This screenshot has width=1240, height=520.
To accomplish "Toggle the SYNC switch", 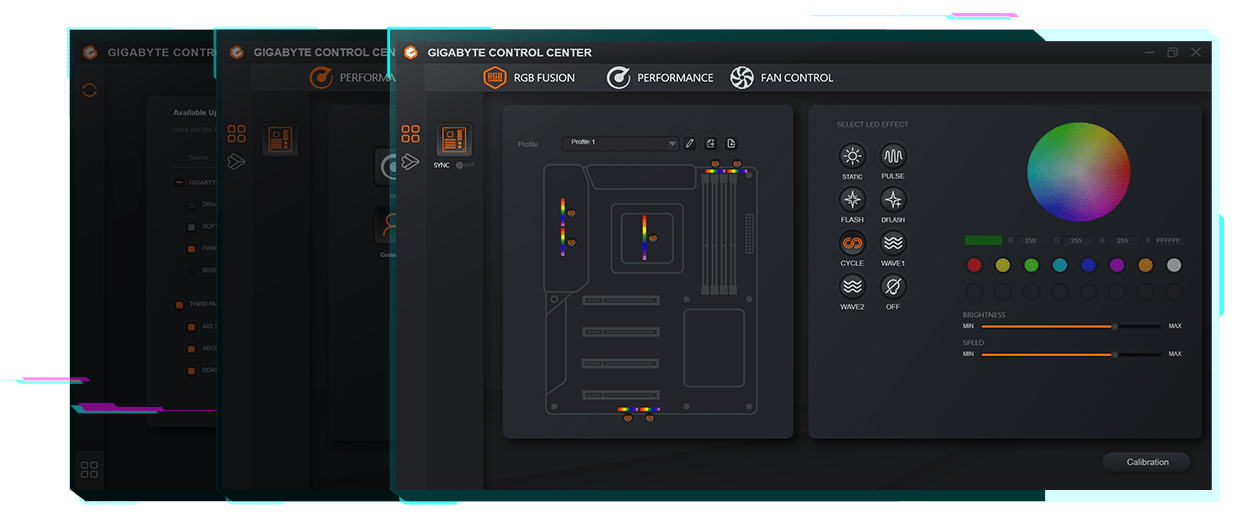I will (463, 165).
